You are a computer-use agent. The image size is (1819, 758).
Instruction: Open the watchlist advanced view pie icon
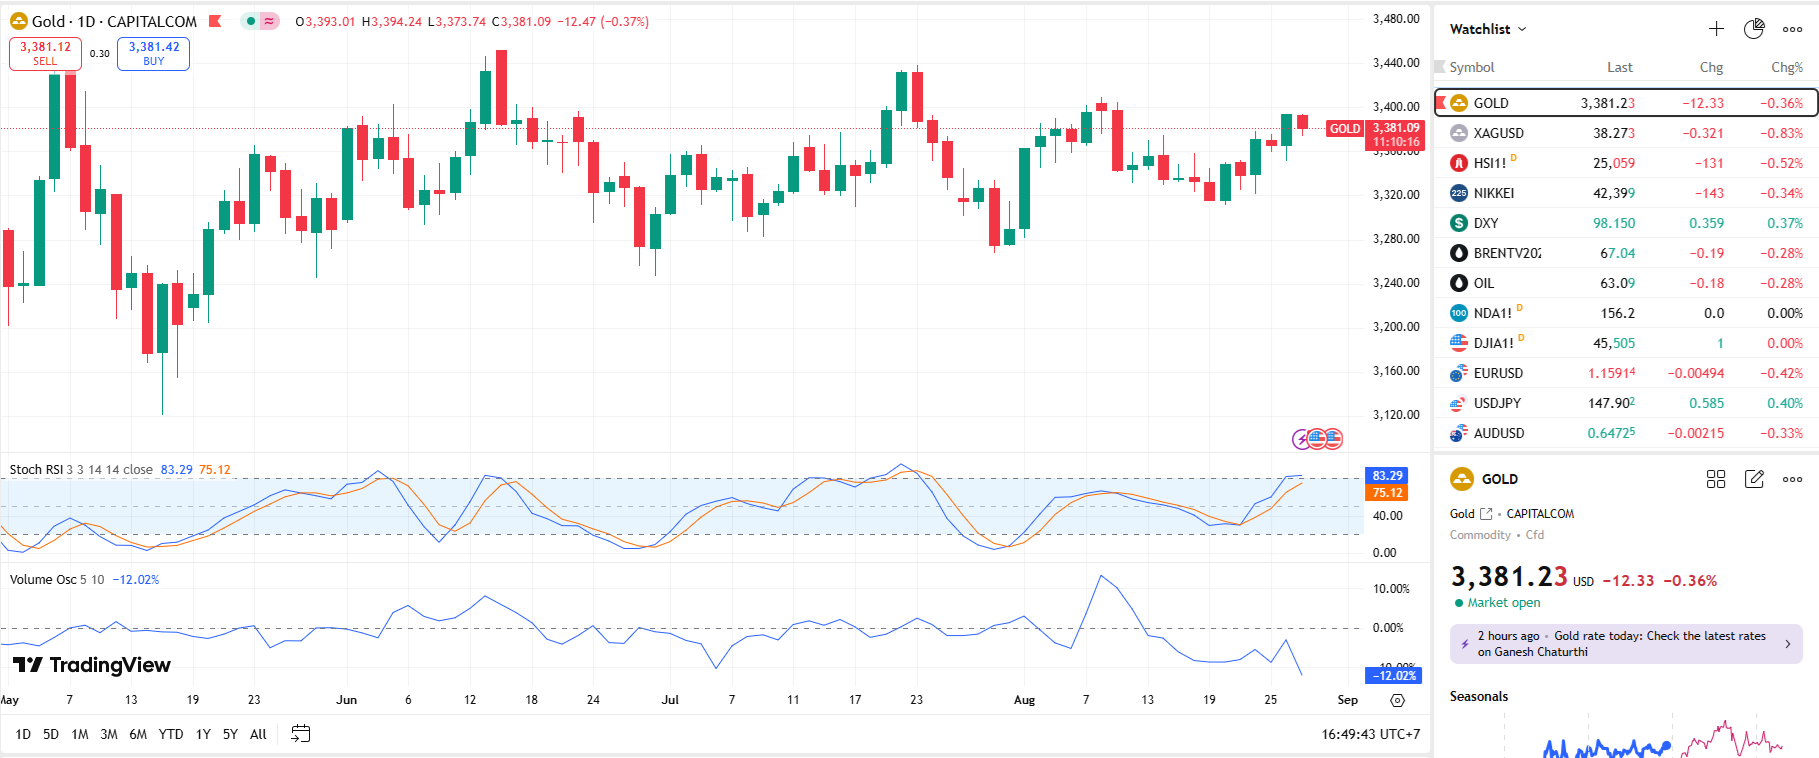point(1754,29)
